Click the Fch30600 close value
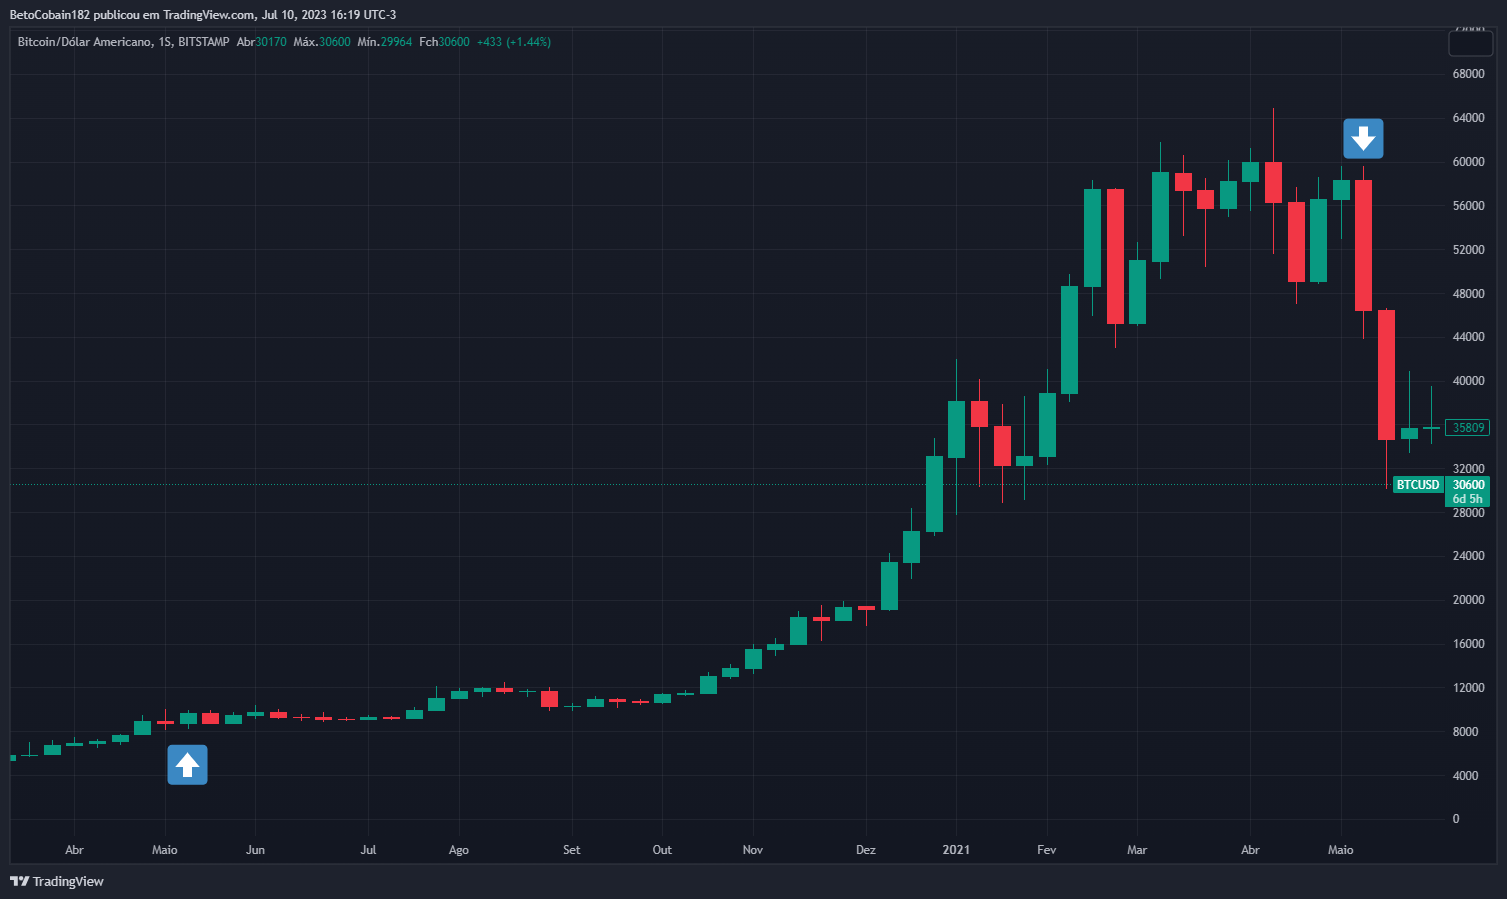The height and width of the screenshot is (899, 1507). pyautogui.click(x=444, y=42)
